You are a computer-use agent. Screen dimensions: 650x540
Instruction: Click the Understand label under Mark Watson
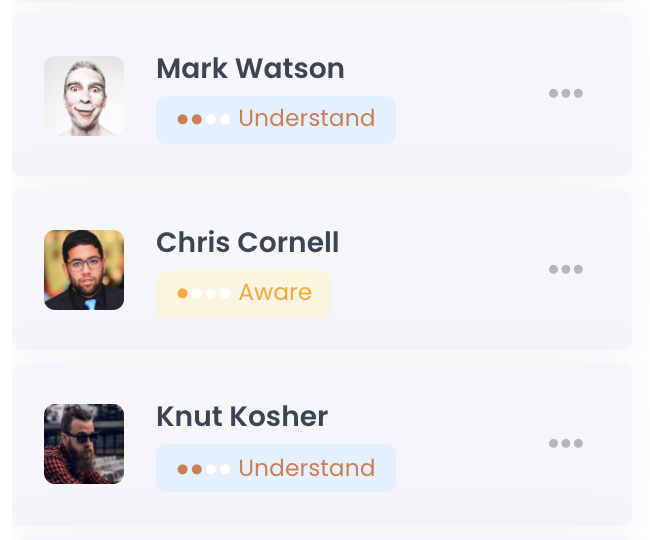tap(306, 119)
